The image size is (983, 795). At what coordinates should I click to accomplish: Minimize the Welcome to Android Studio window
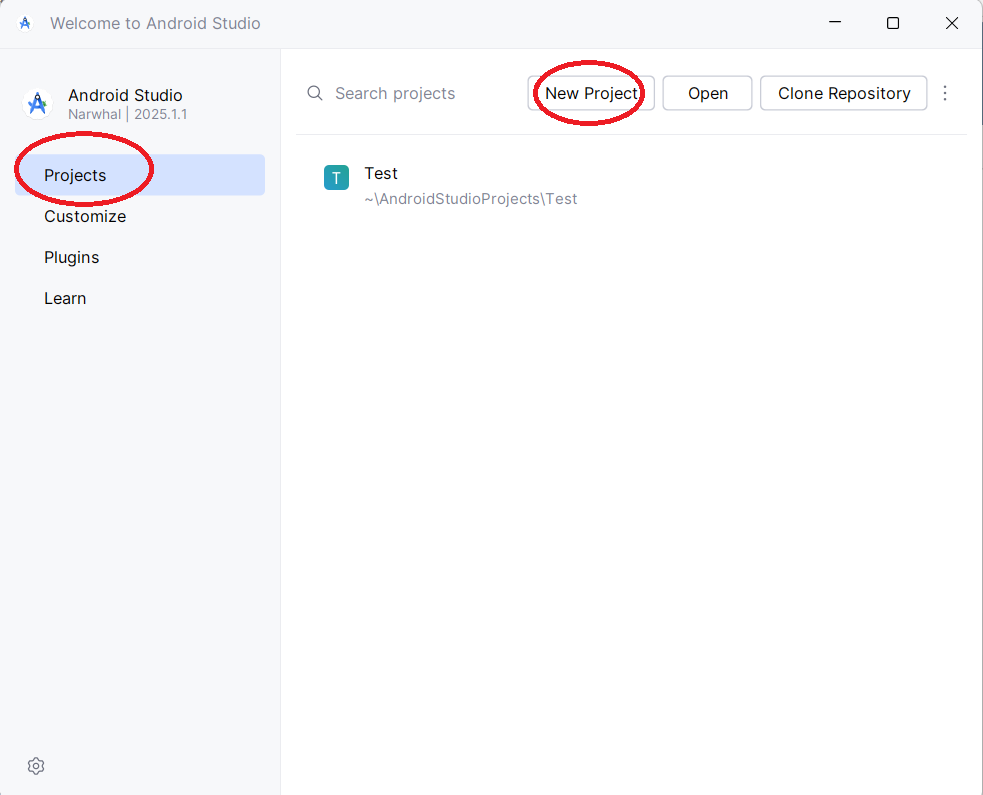point(834,23)
